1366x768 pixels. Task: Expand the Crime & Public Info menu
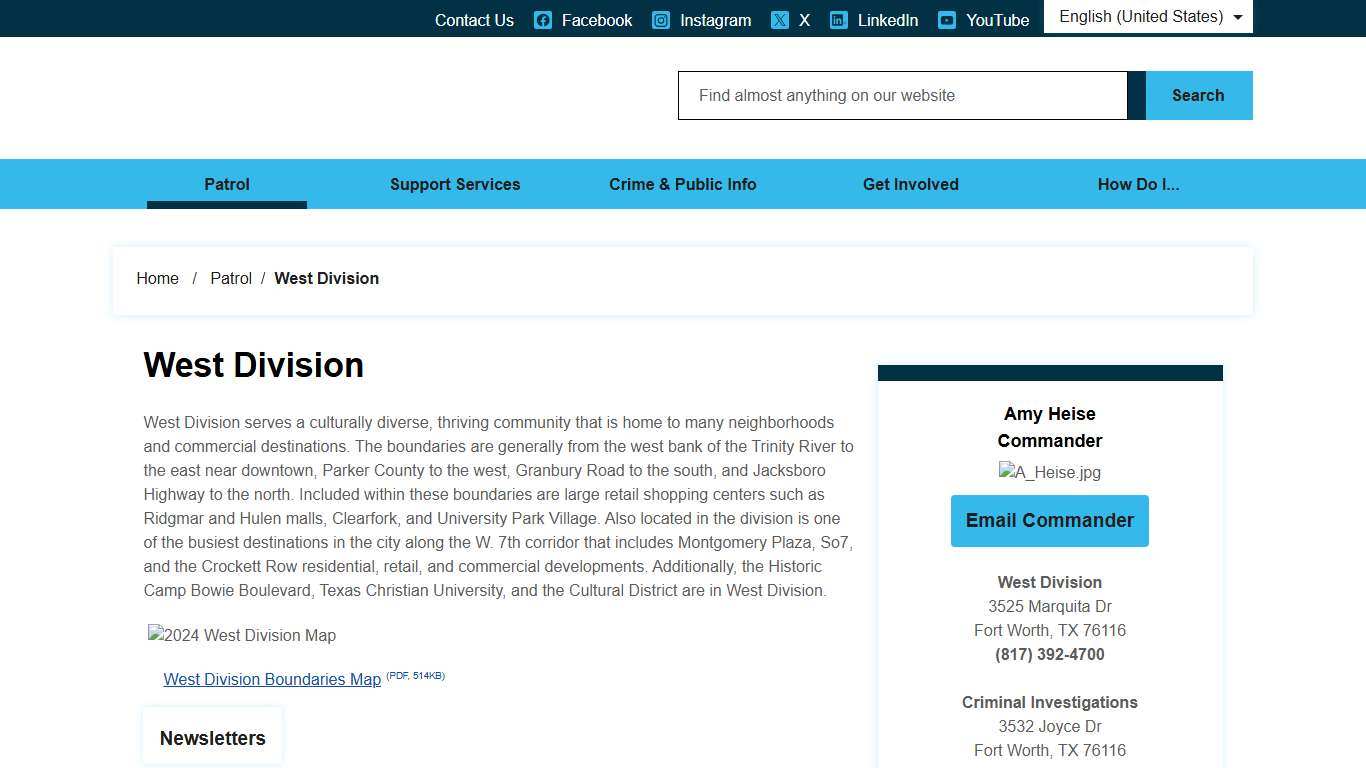(x=682, y=184)
